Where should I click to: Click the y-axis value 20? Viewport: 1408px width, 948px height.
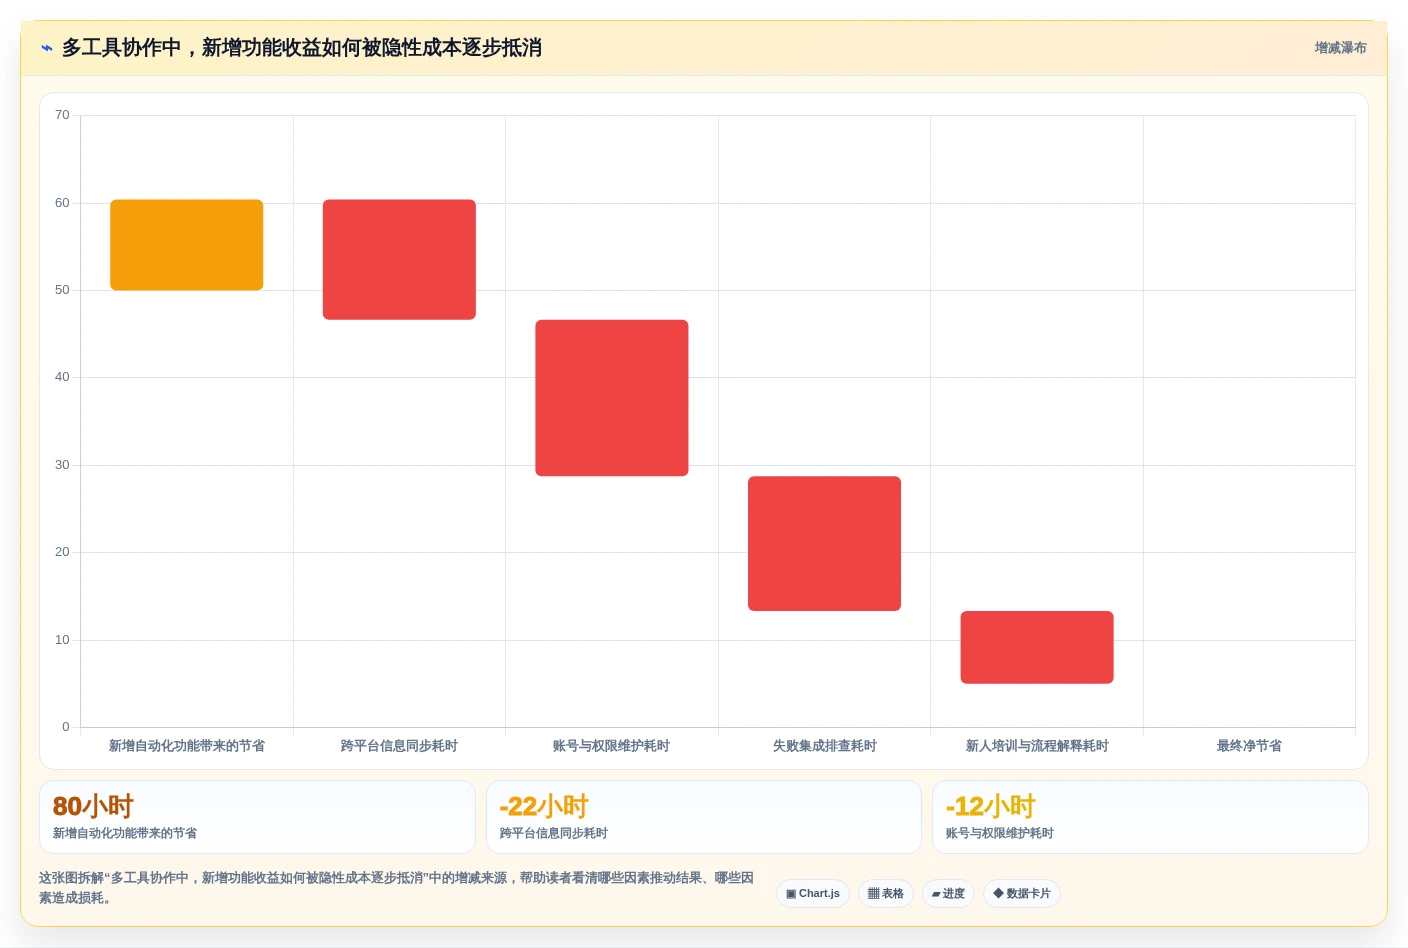(x=62, y=552)
